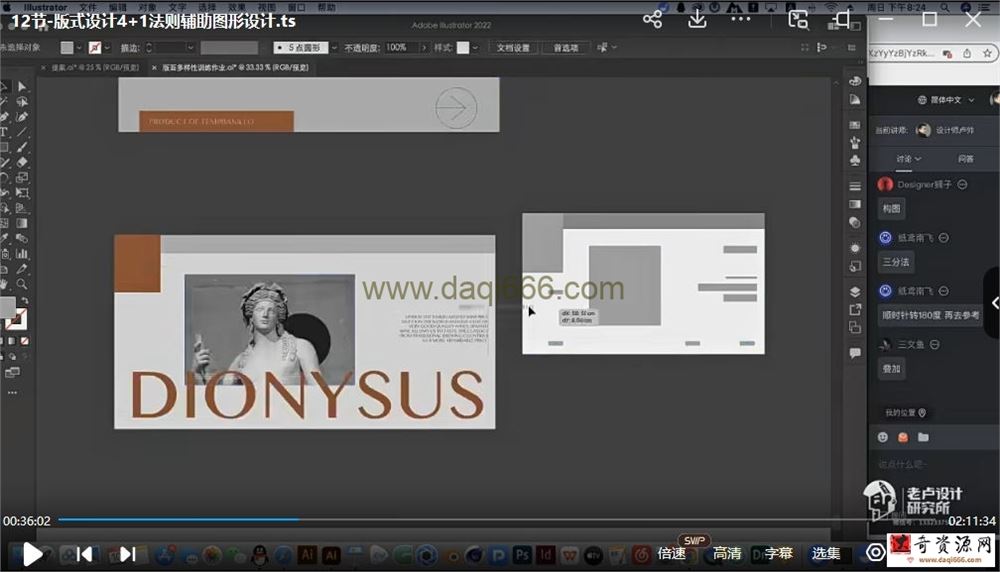Open 字幕 subtitle settings
1000x572 pixels.
778,554
